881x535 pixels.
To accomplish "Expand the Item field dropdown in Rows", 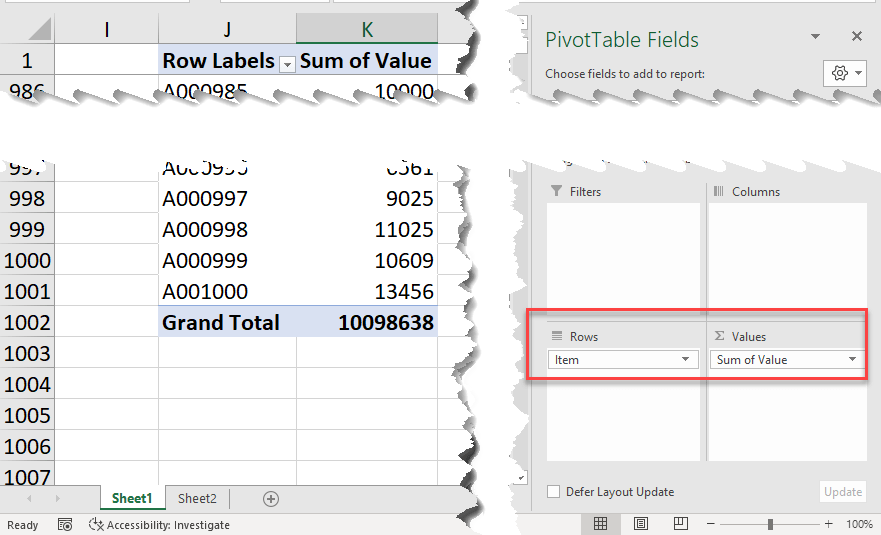I will coord(686,360).
